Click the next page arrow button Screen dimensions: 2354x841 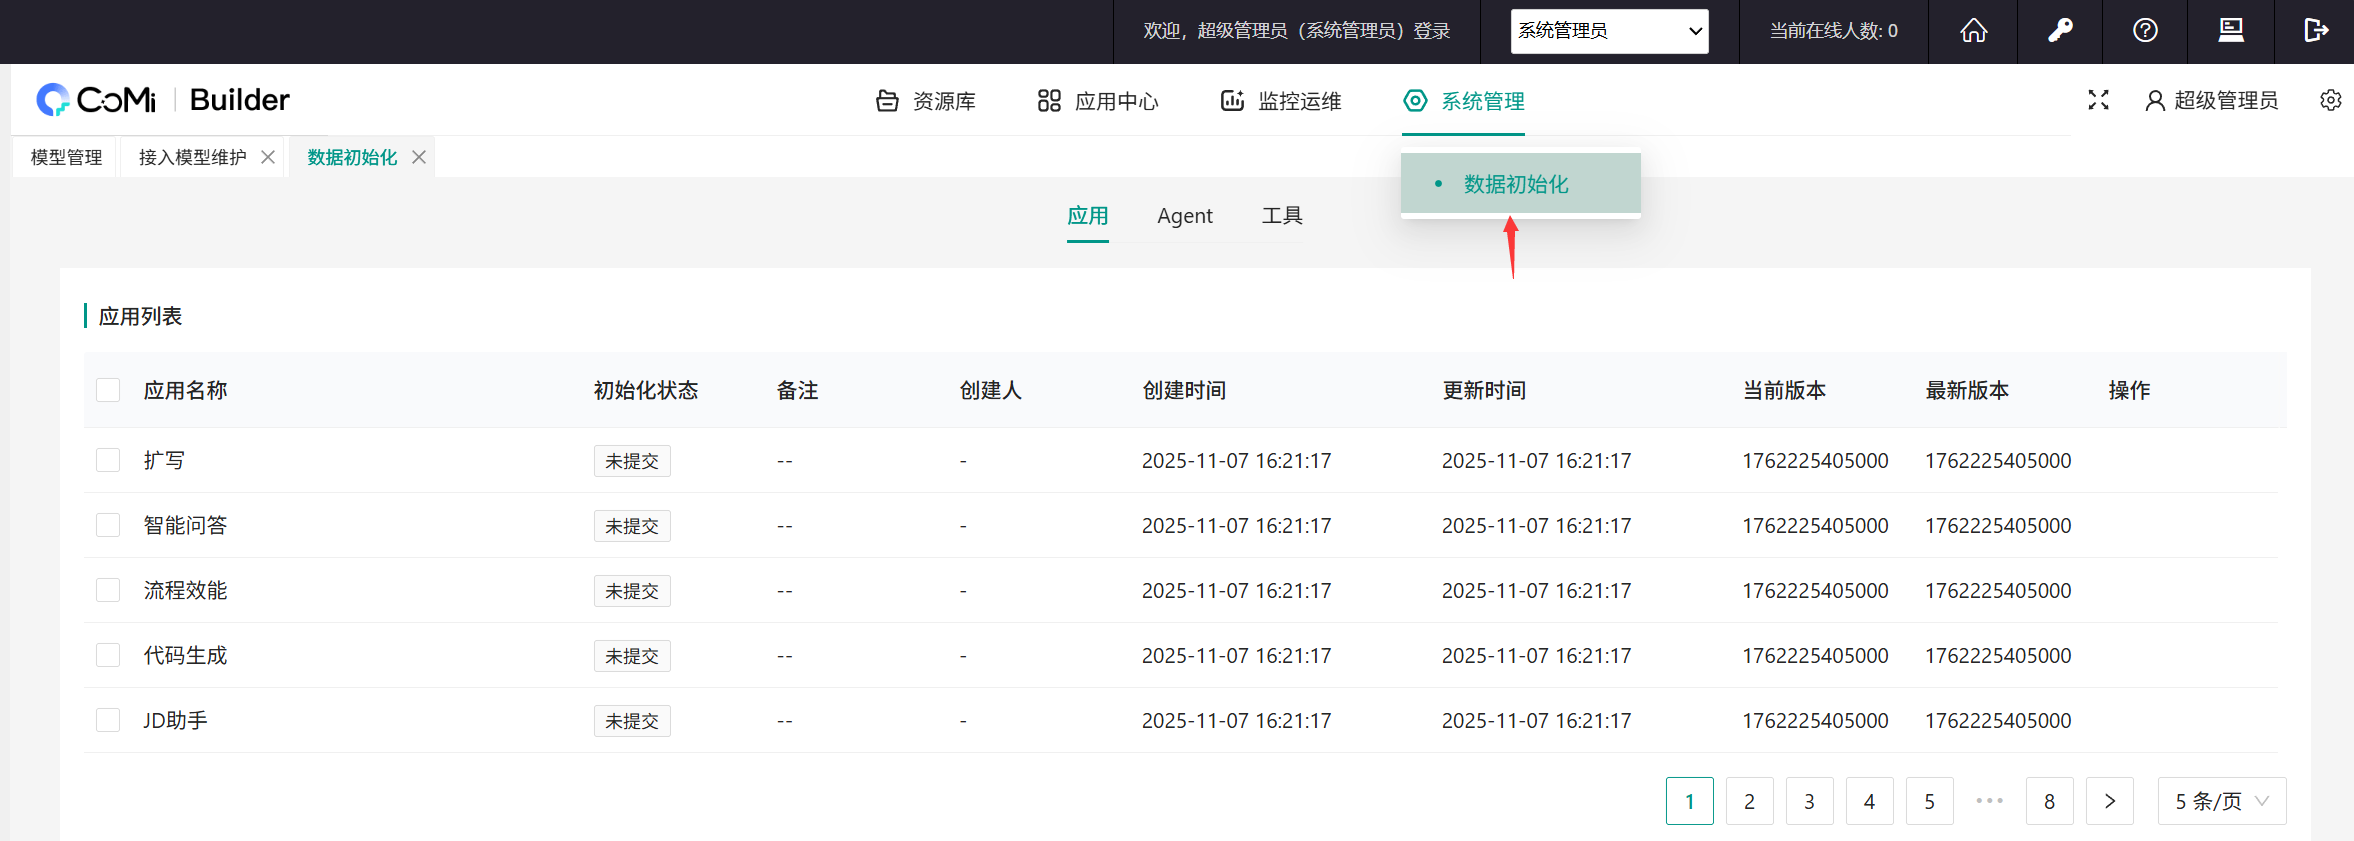2109,801
